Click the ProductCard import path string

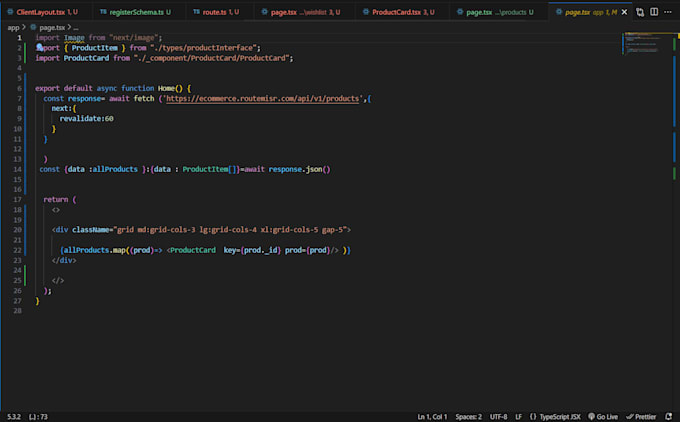coord(213,58)
